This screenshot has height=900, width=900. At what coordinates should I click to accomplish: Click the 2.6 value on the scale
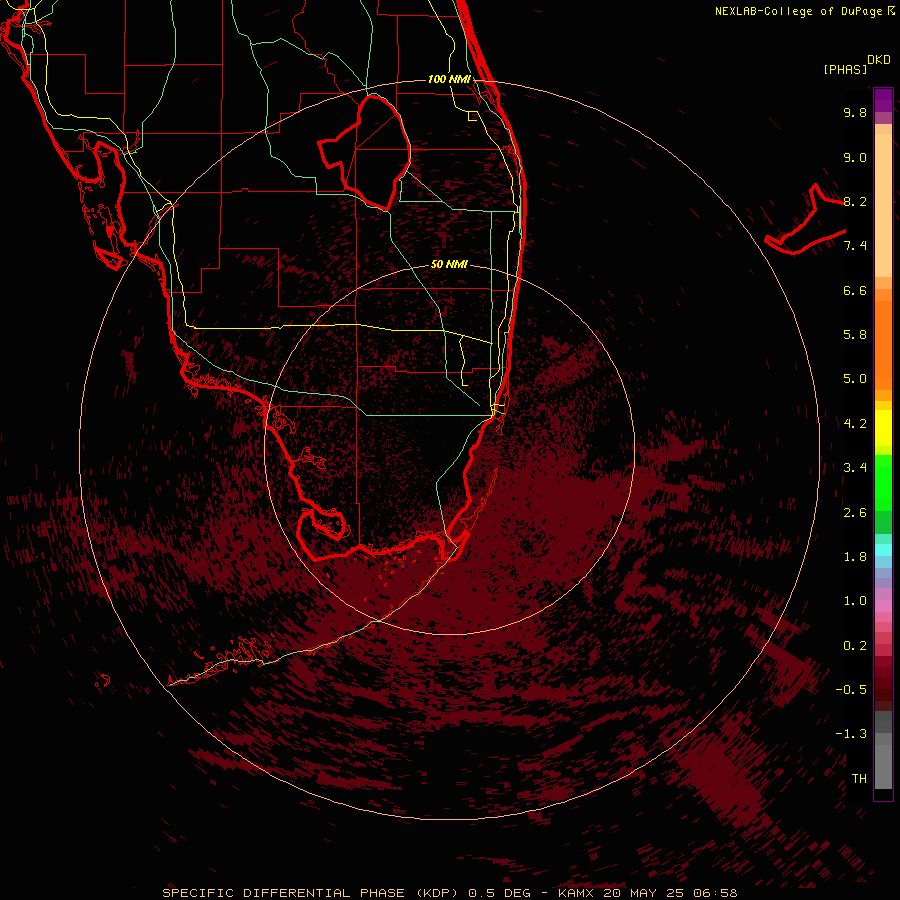pyautogui.click(x=855, y=513)
